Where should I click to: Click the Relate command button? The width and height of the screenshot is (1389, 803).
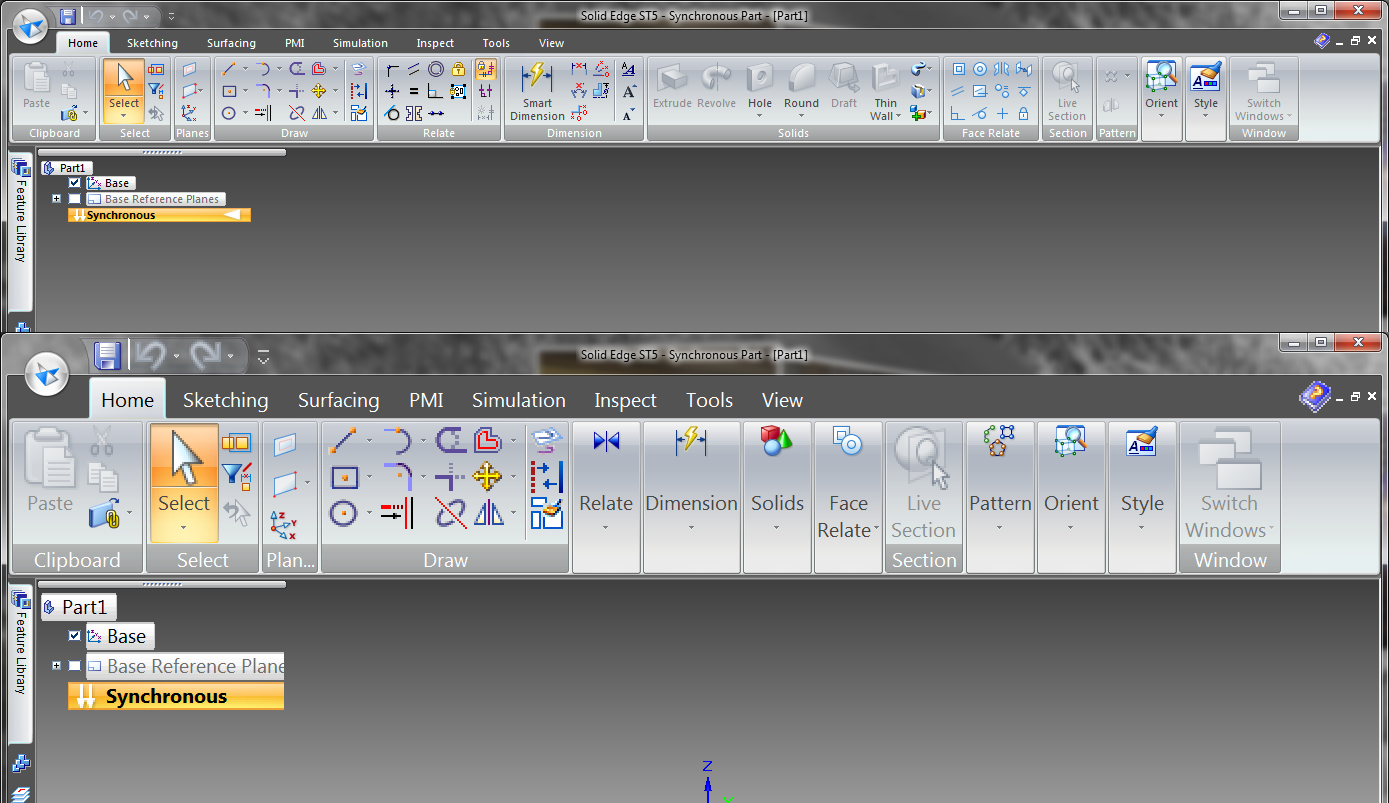click(604, 480)
